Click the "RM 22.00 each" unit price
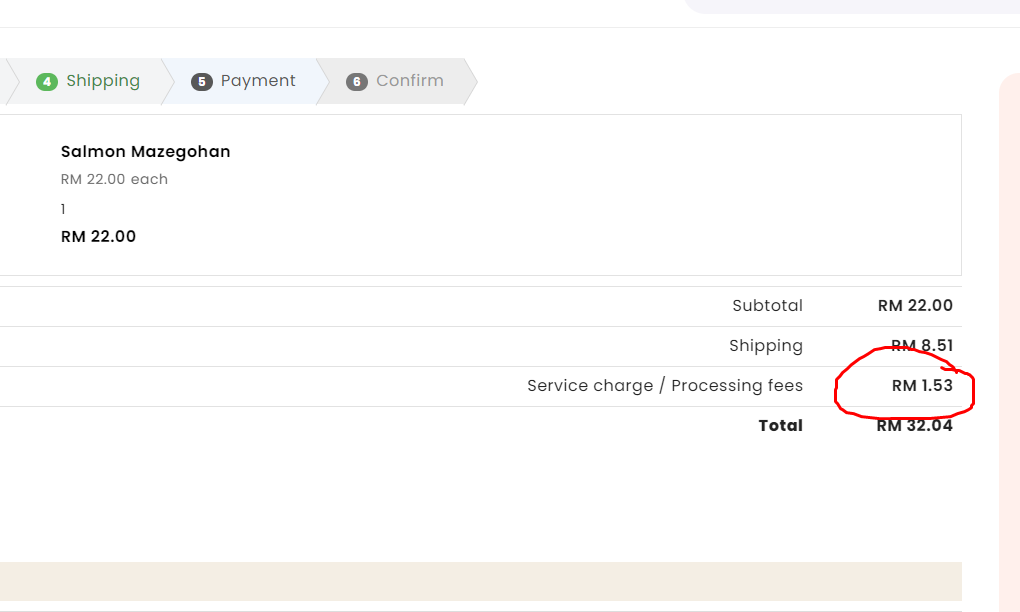 click(114, 180)
